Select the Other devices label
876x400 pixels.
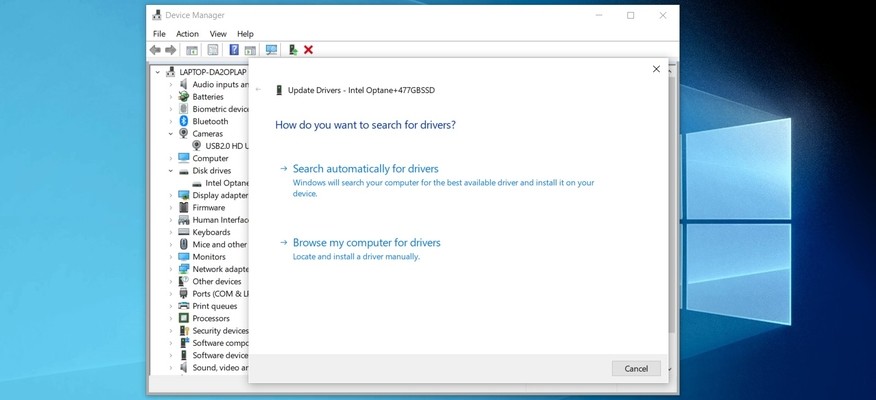click(217, 281)
